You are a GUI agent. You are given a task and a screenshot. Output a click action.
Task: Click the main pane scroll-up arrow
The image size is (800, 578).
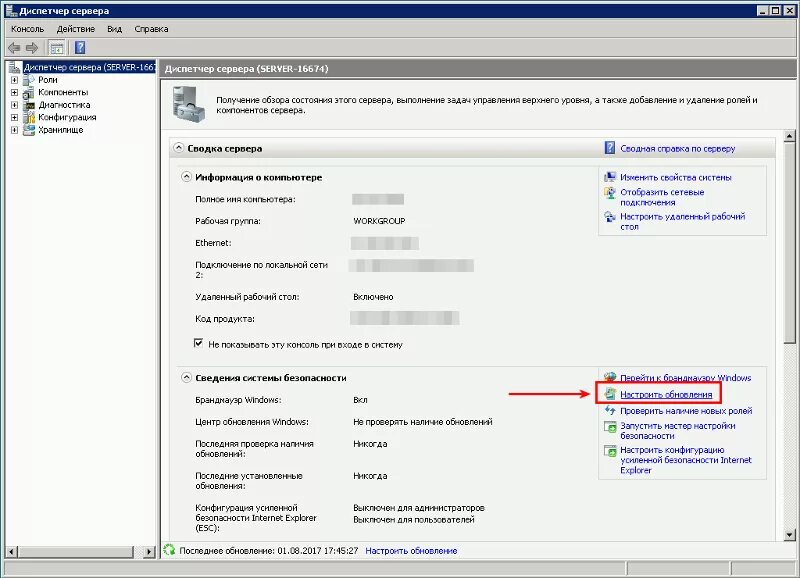tap(789, 136)
